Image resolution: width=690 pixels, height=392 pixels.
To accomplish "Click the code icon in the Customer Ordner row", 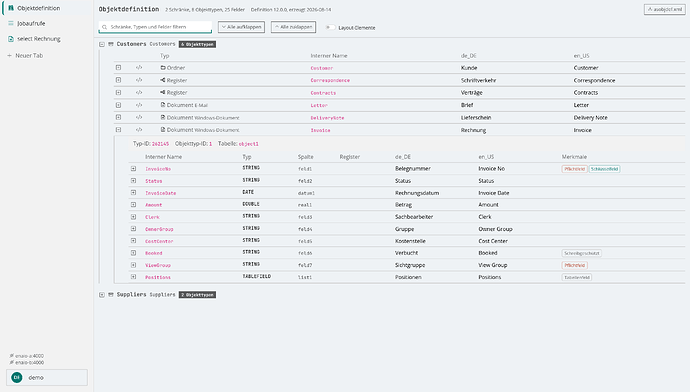I will click(x=139, y=68).
